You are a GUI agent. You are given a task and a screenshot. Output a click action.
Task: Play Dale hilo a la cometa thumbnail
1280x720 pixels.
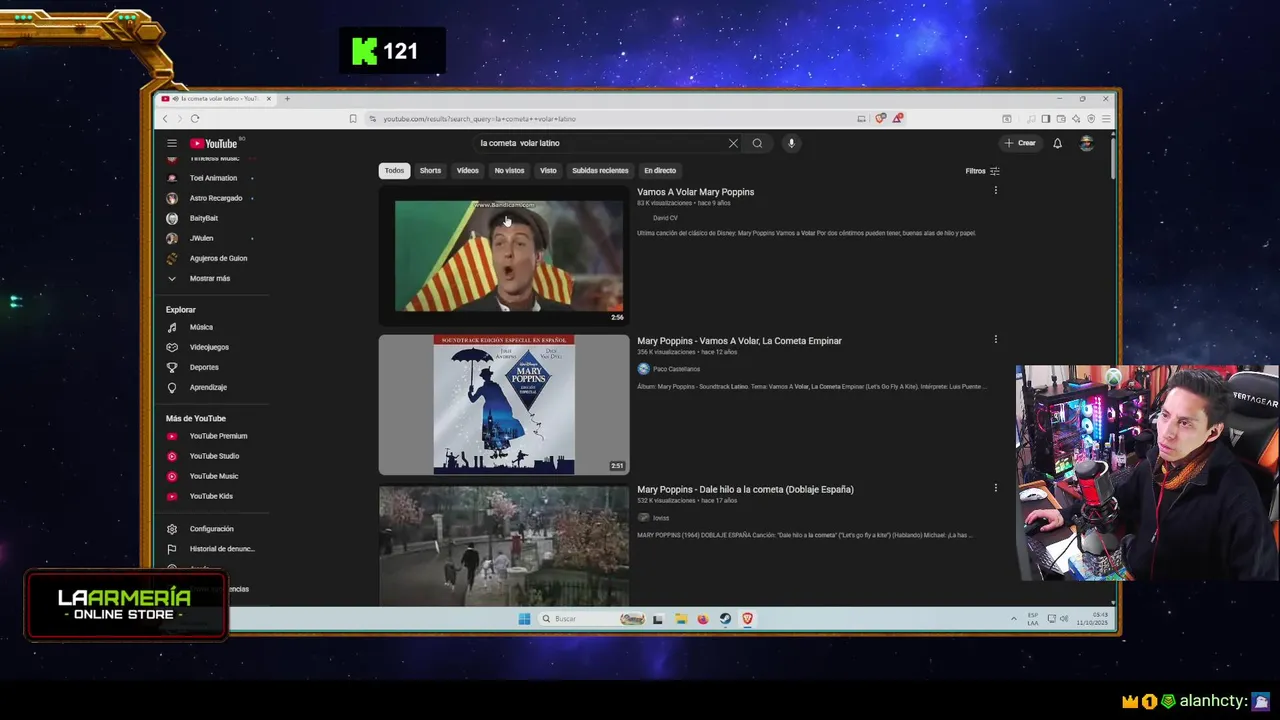(504, 545)
